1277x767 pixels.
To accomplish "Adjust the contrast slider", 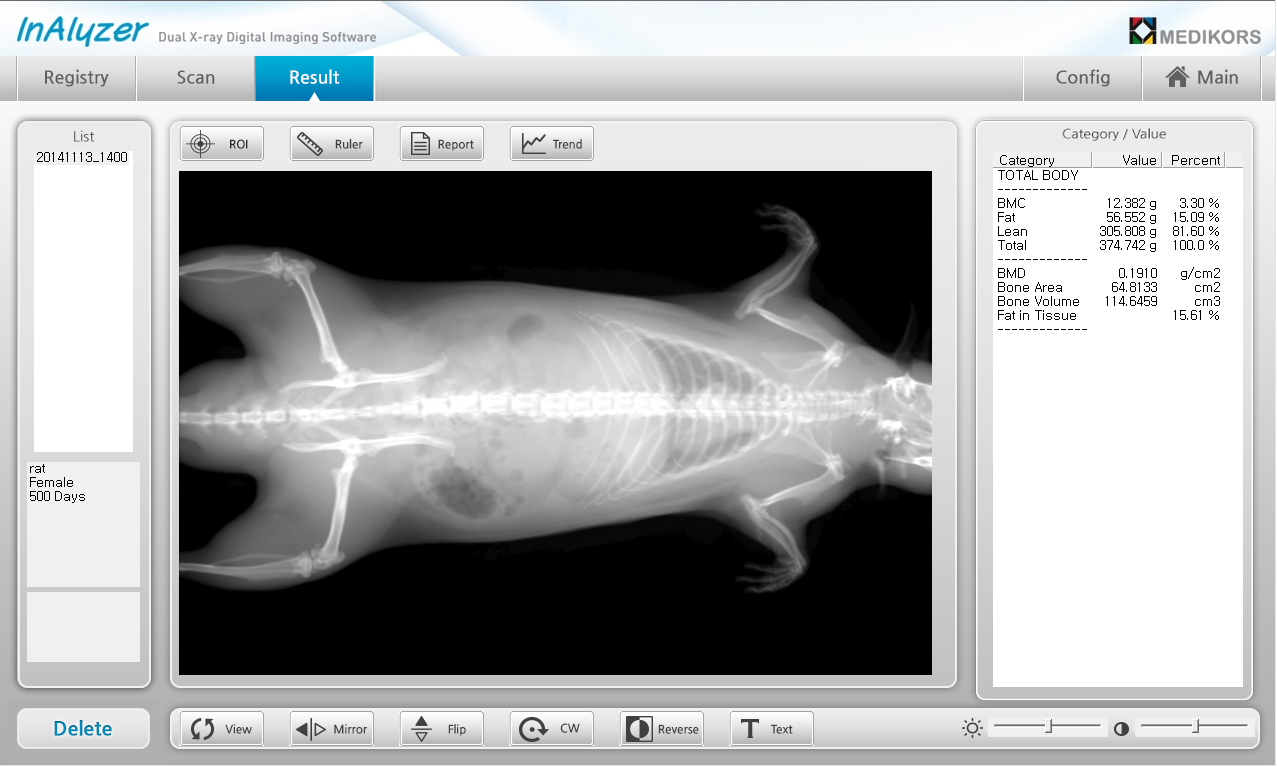I will tap(1195, 727).
